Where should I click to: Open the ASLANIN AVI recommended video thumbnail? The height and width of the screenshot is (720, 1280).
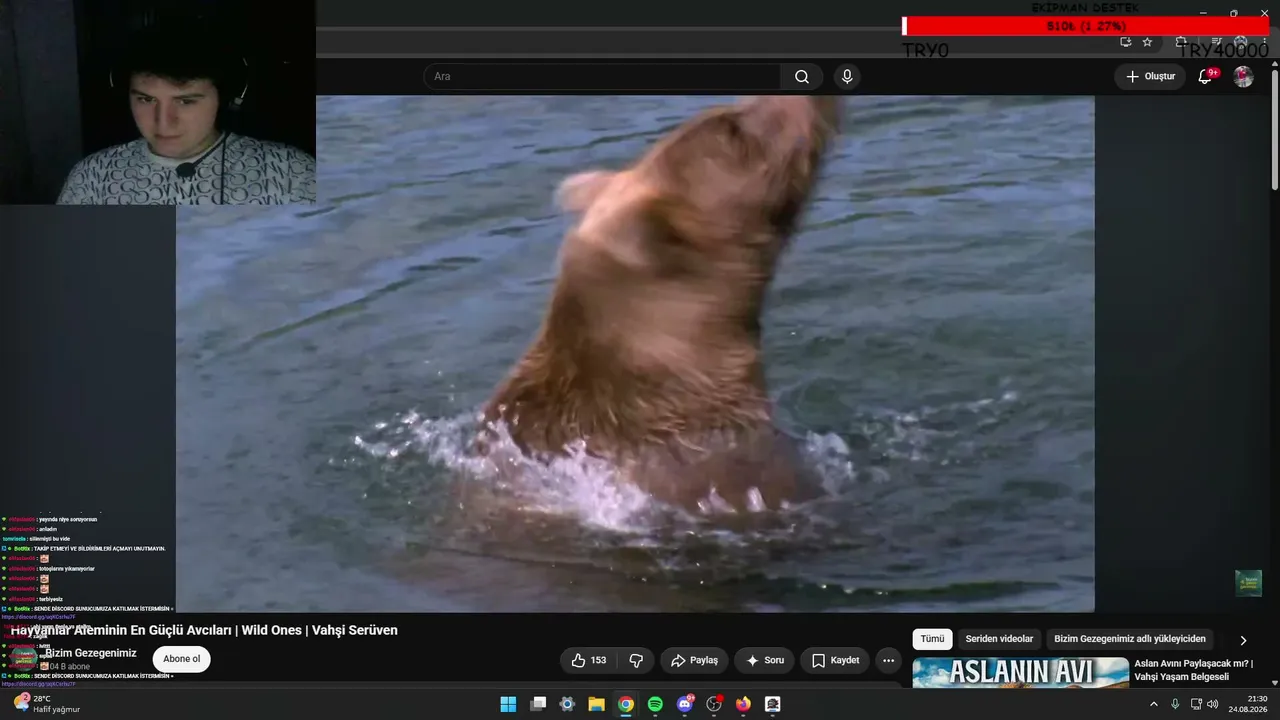pyautogui.click(x=1021, y=672)
